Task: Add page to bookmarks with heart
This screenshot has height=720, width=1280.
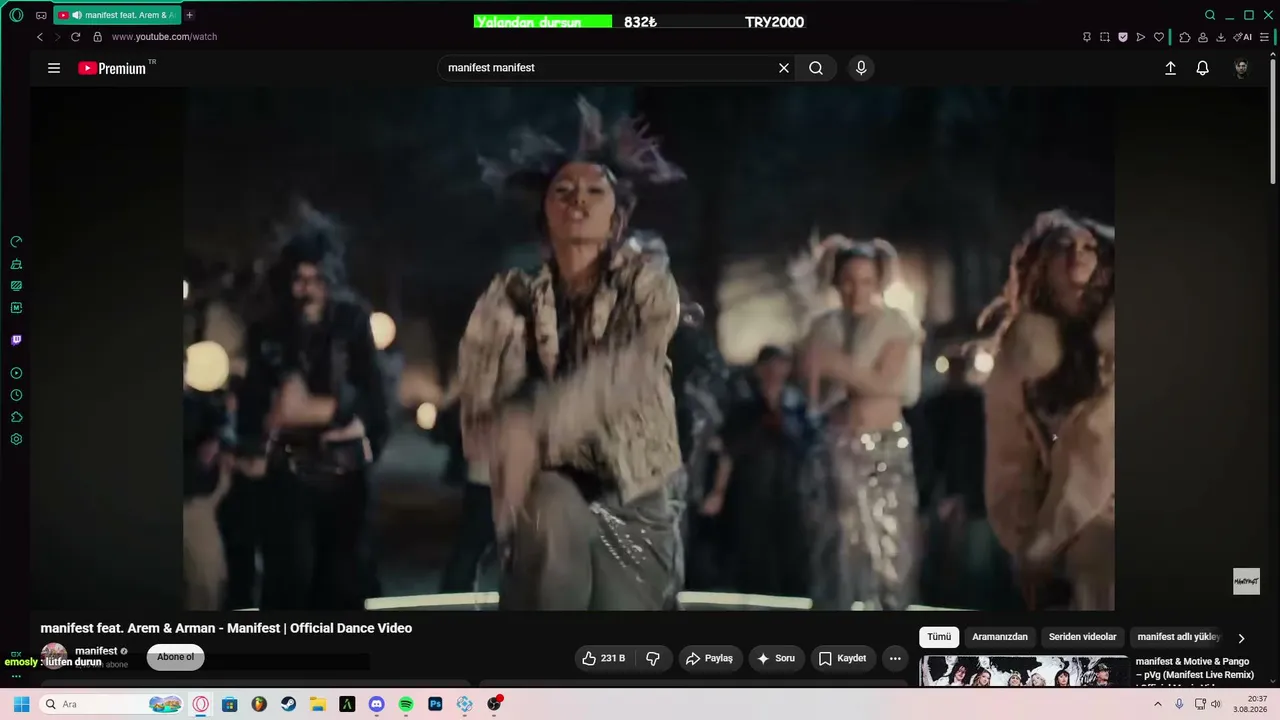Action: coord(1159,37)
